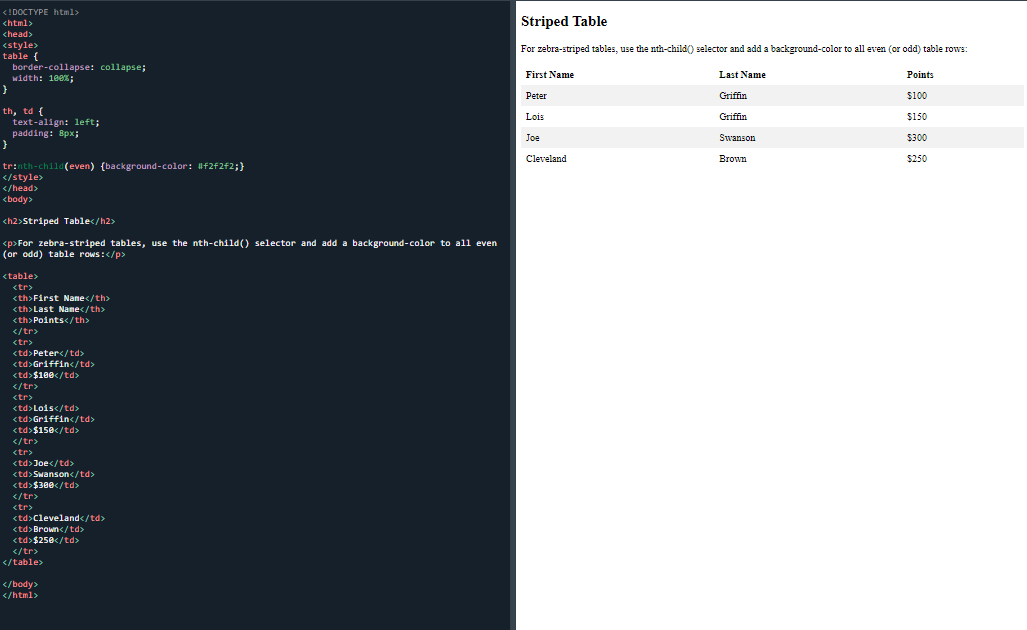Screen dimensions: 1027x630
Task: Click the "$250" cell in Cleveland's row
Action: coord(917,159)
